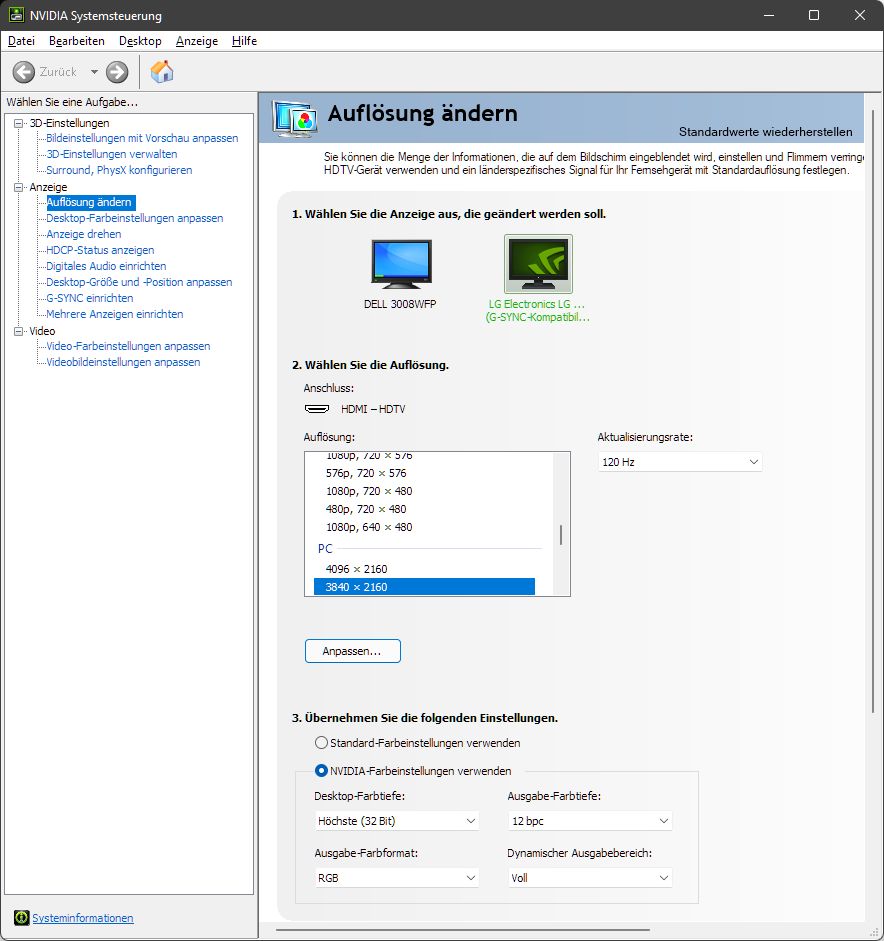Open the Ausgabe-Farbtiefe 12 bpc dropdown
Screen dimensions: 884x941
(x=590, y=820)
